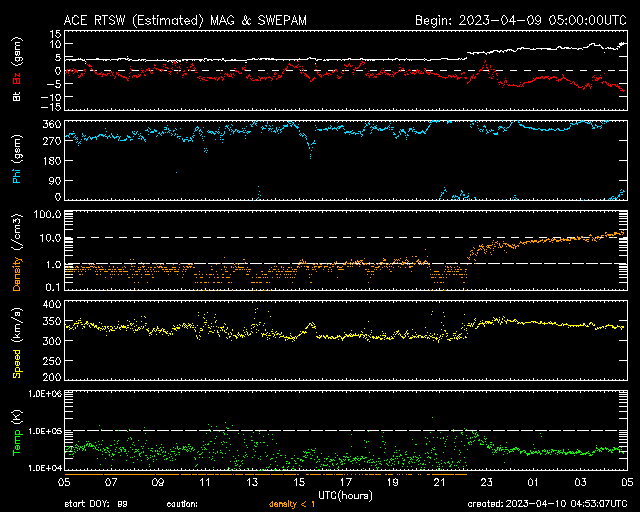Click the green Temp (K) axis label
Viewport: 640px width, 512px height.
point(17,430)
